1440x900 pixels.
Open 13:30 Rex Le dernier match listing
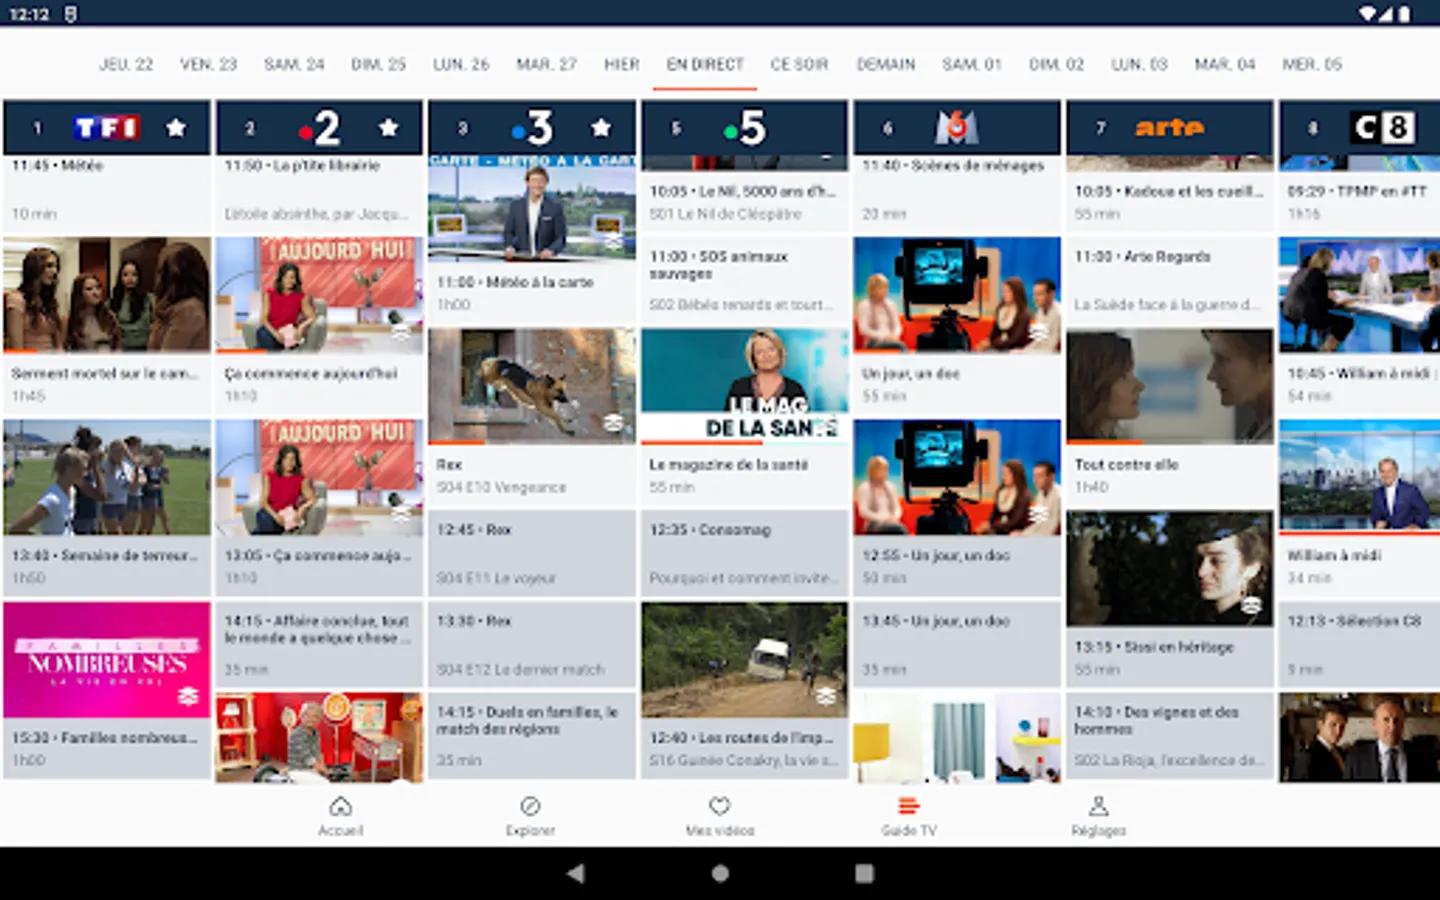pyautogui.click(x=532, y=644)
